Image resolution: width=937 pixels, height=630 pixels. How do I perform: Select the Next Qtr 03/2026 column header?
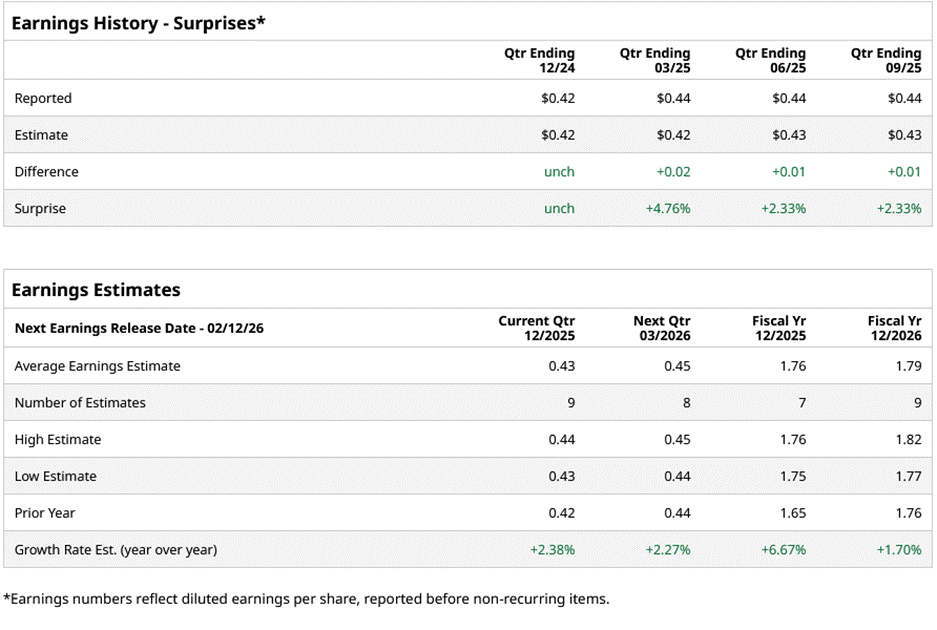coord(661,328)
